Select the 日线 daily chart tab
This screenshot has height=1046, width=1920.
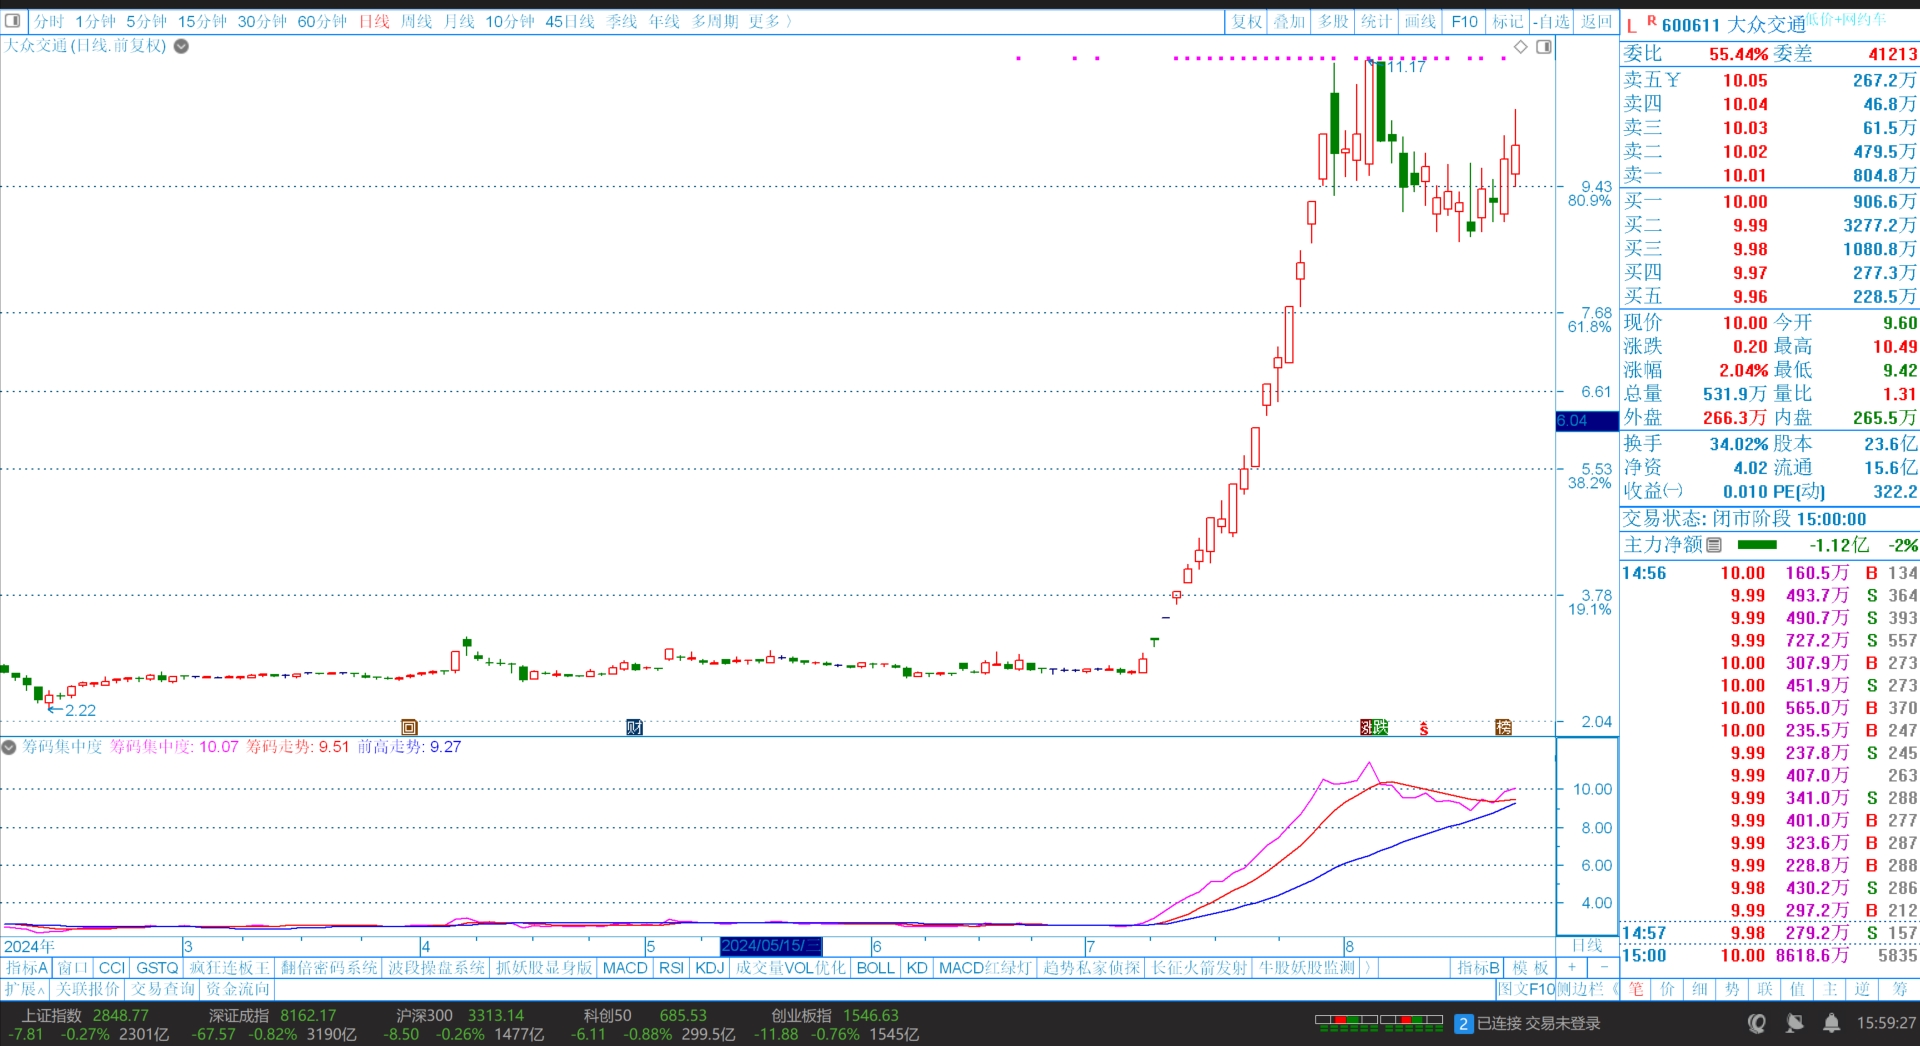tap(374, 21)
